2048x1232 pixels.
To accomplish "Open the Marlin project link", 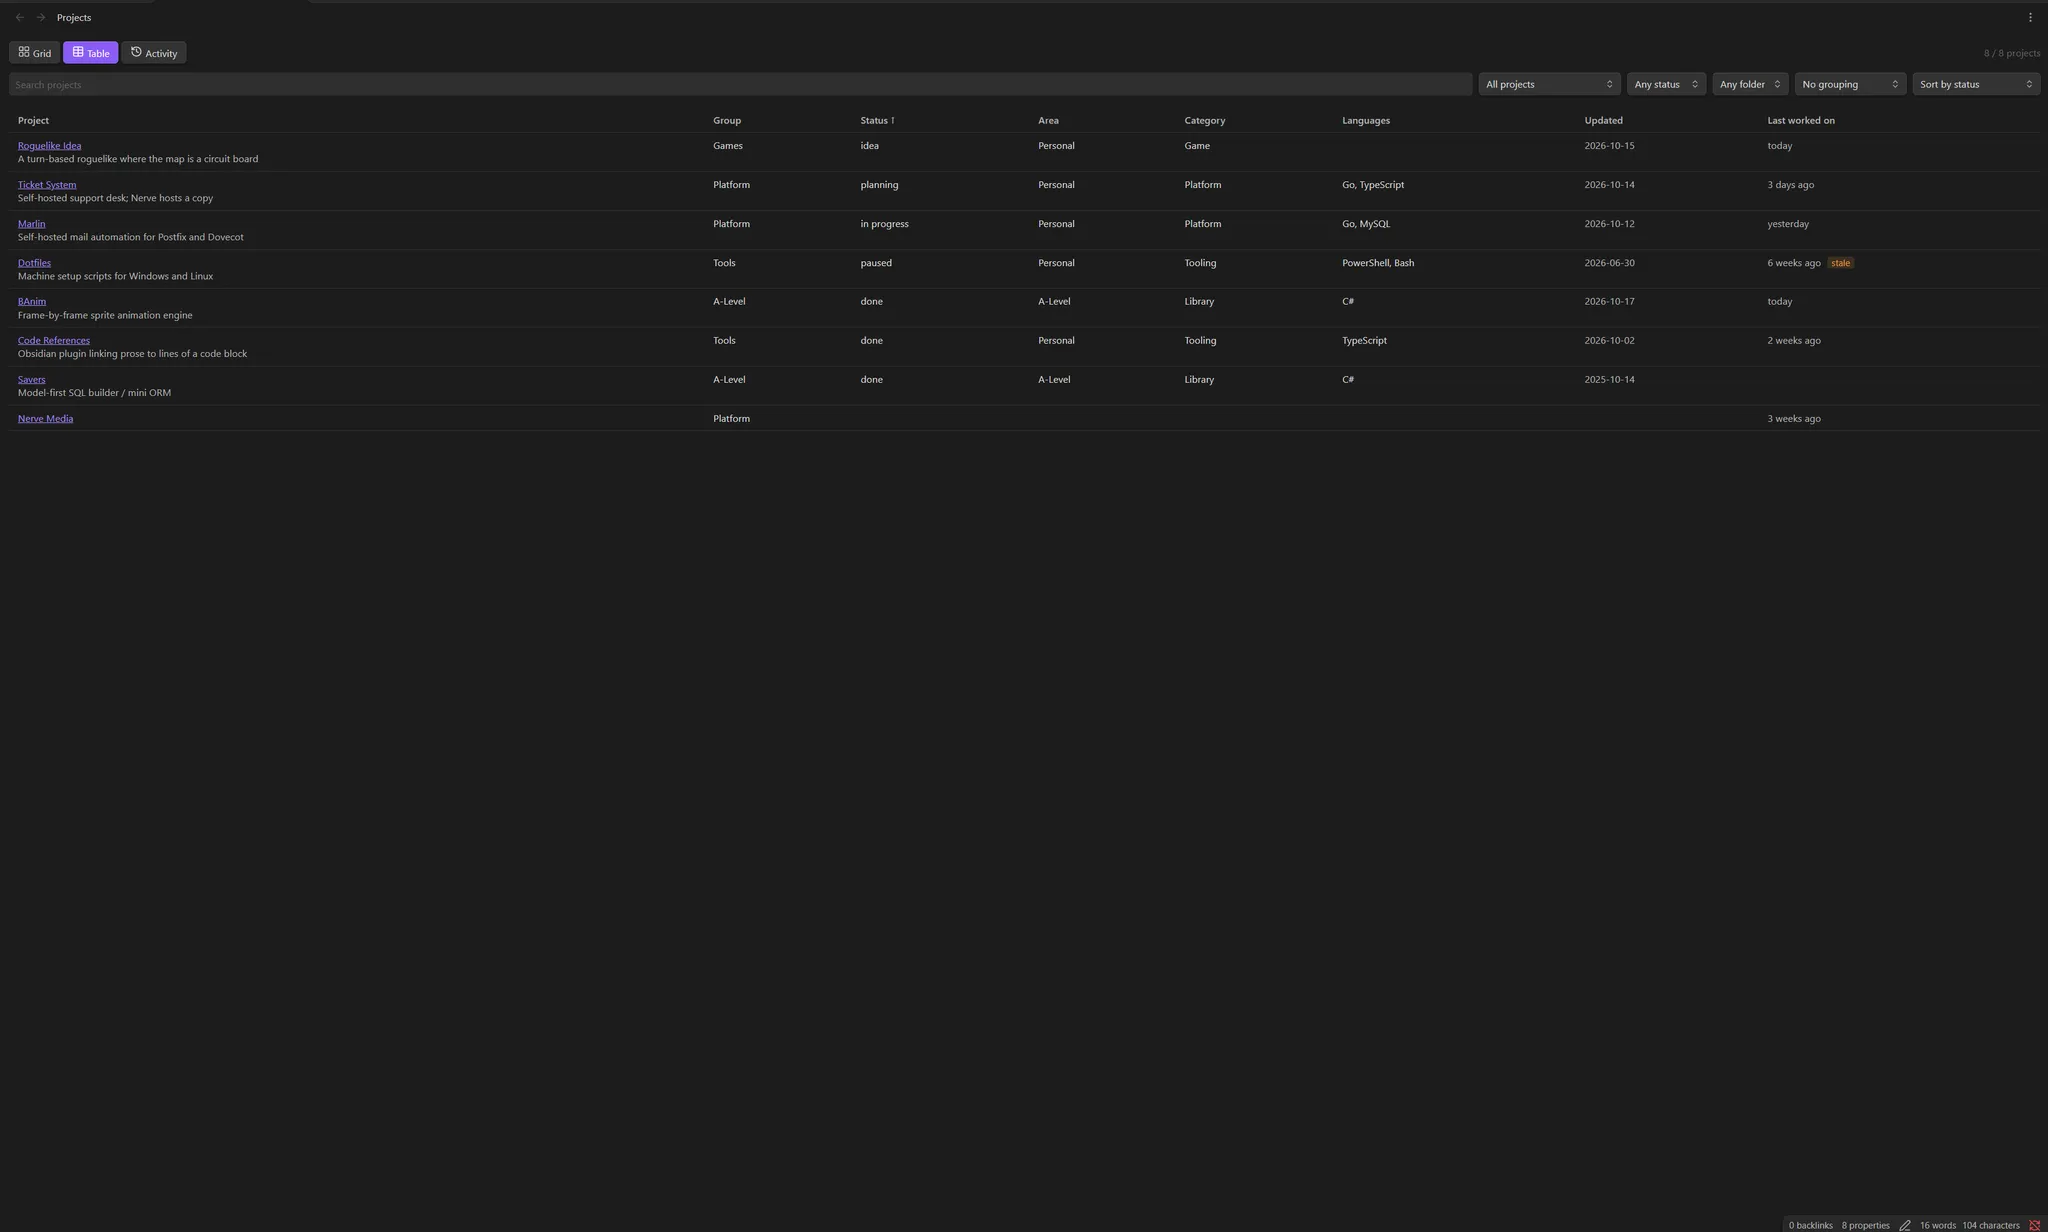I will pos(31,224).
